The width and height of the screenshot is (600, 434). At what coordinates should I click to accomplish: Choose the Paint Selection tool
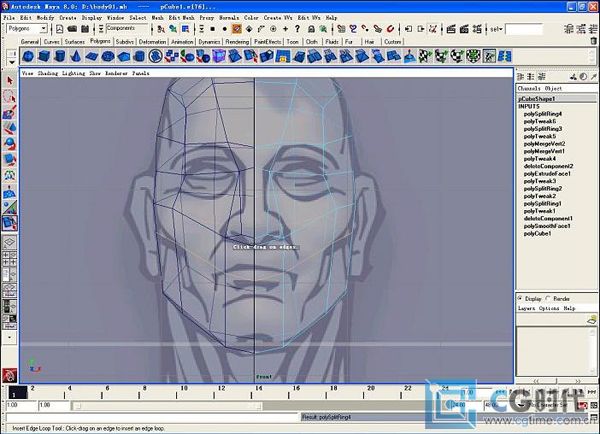[10, 112]
